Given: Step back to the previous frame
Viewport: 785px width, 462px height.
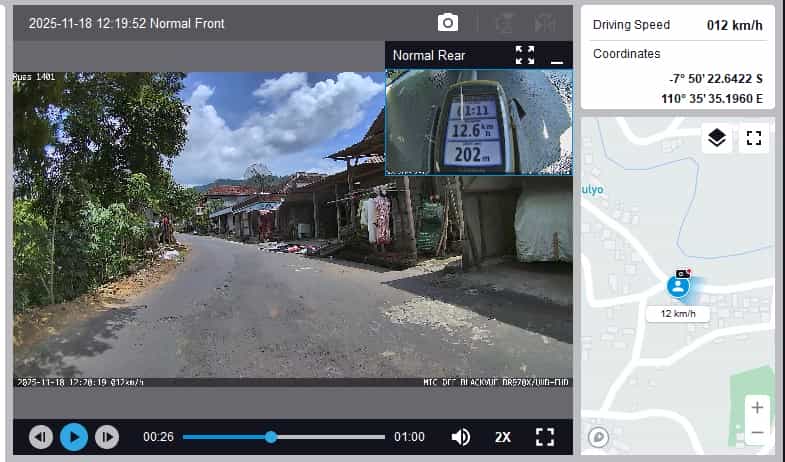Looking at the screenshot, I should pyautogui.click(x=41, y=437).
